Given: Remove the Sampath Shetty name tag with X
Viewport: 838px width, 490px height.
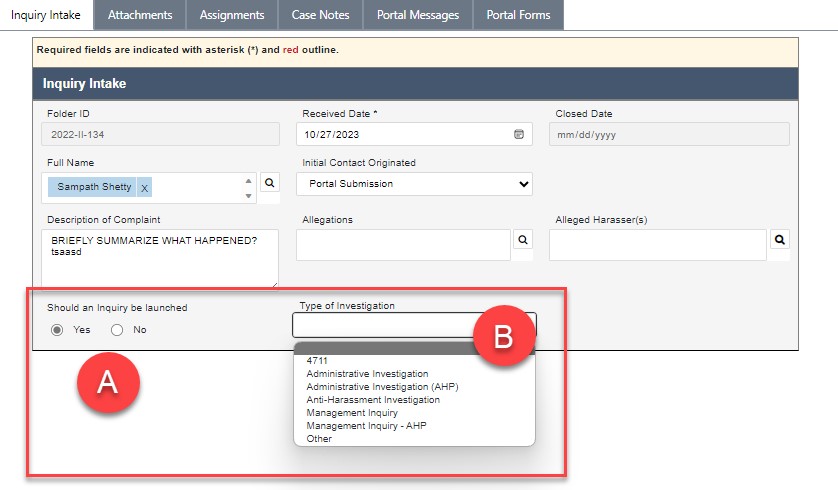Looking at the screenshot, I should pos(144,188).
